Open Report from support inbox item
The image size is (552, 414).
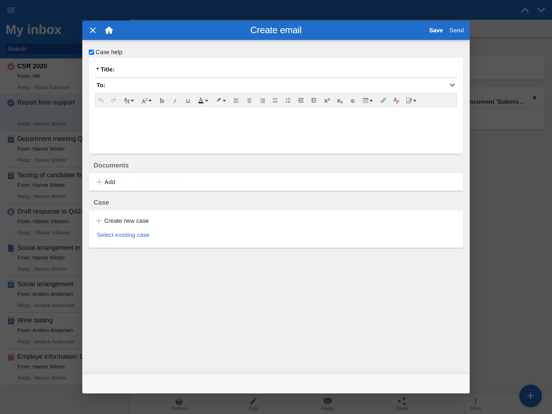coord(41,113)
